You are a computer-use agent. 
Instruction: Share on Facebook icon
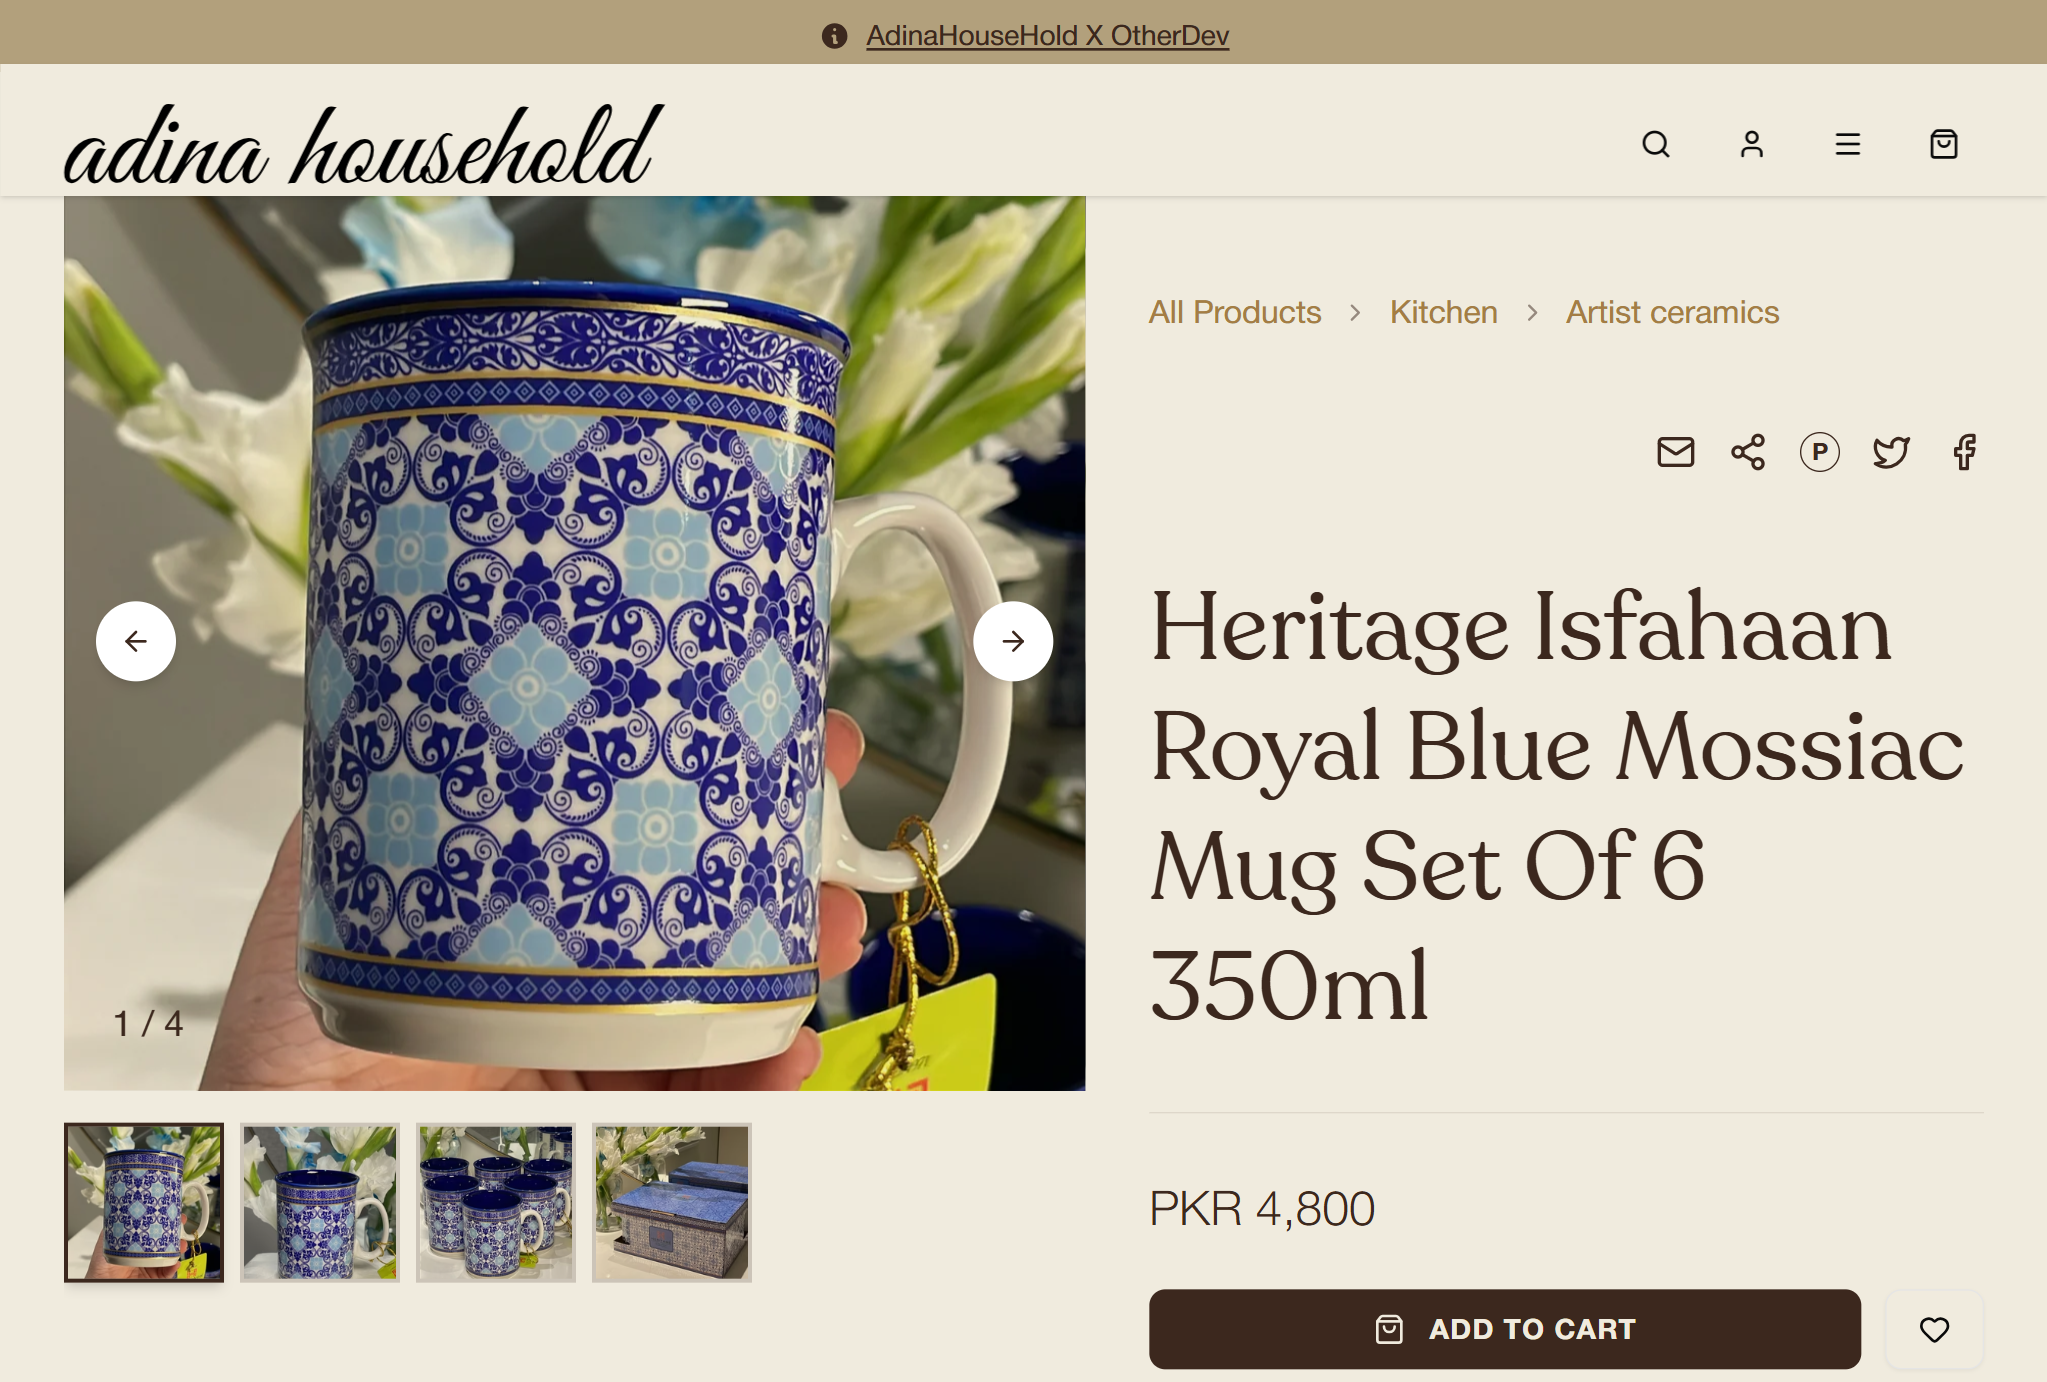click(x=1964, y=452)
